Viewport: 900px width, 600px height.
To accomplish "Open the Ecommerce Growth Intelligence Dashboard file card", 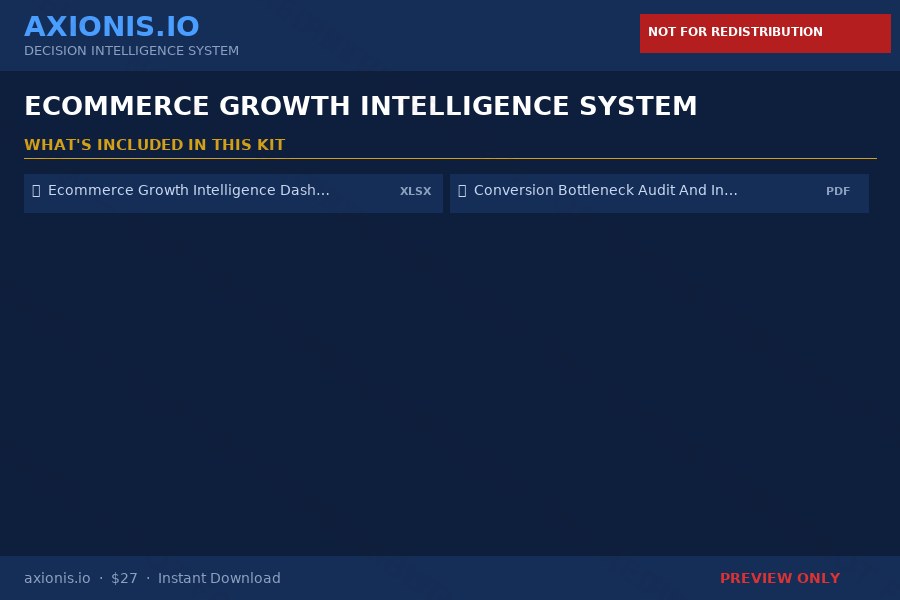I will click(x=234, y=193).
